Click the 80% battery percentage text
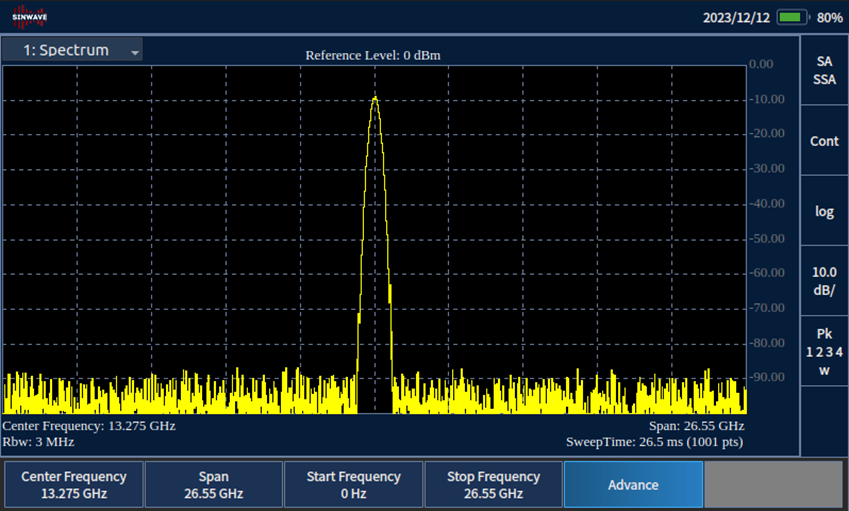The width and height of the screenshot is (849, 511). pyautogui.click(x=829, y=18)
